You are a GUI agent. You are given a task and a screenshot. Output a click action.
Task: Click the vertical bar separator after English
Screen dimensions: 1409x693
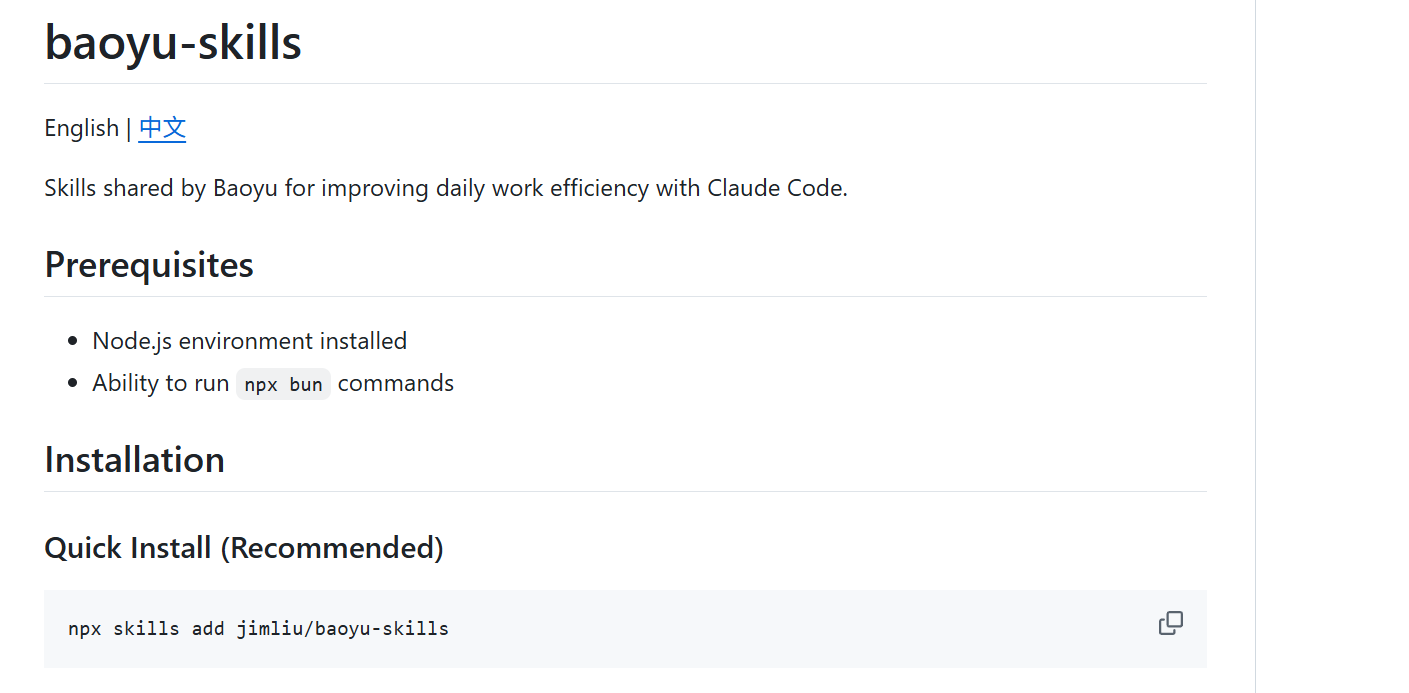pos(129,128)
